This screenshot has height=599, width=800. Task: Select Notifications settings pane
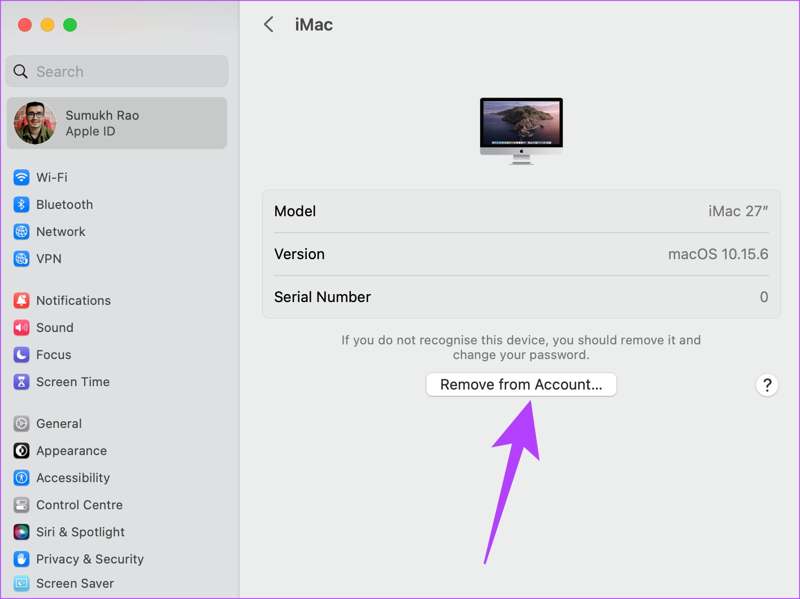pos(73,300)
